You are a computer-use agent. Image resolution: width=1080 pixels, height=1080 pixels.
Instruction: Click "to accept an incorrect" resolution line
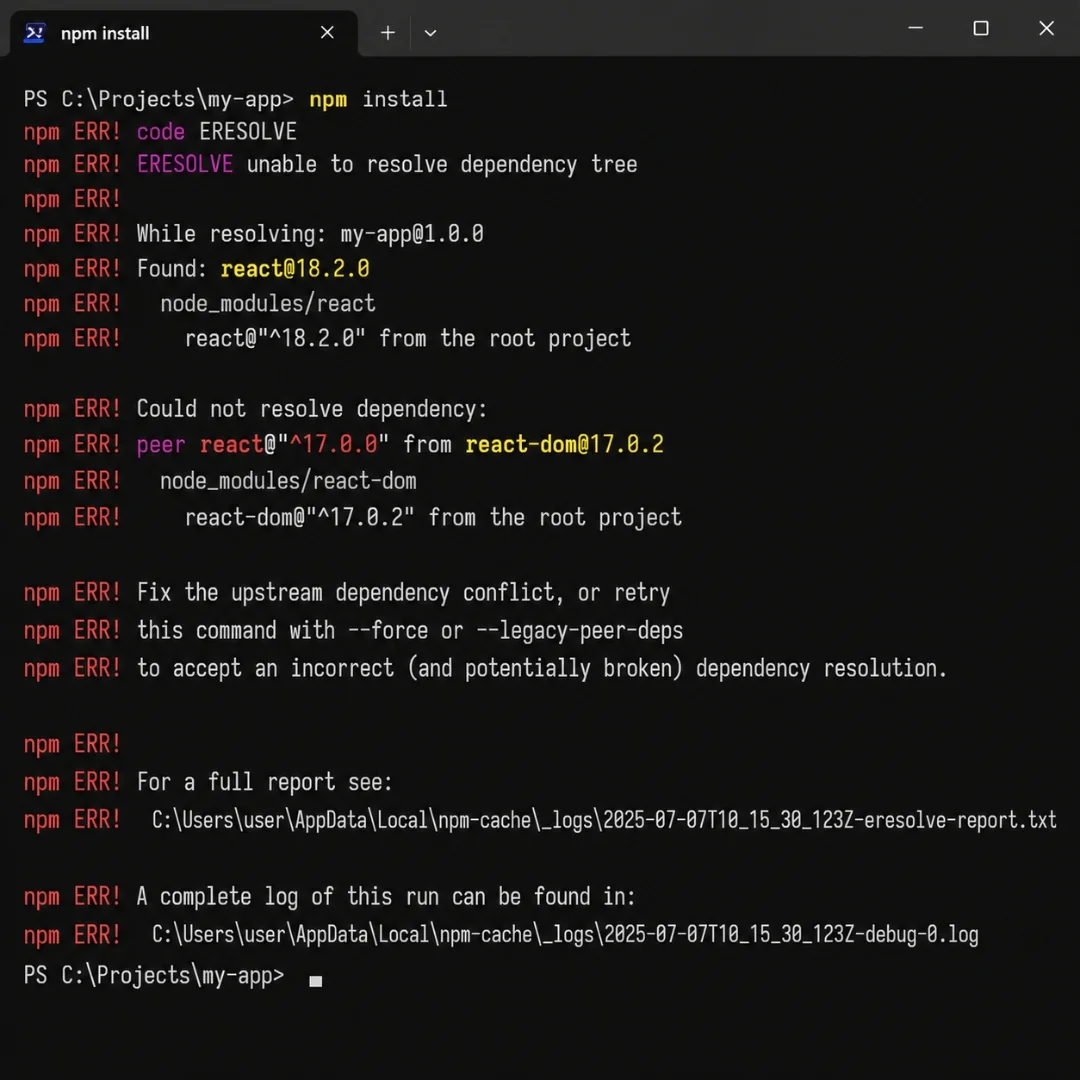(542, 668)
